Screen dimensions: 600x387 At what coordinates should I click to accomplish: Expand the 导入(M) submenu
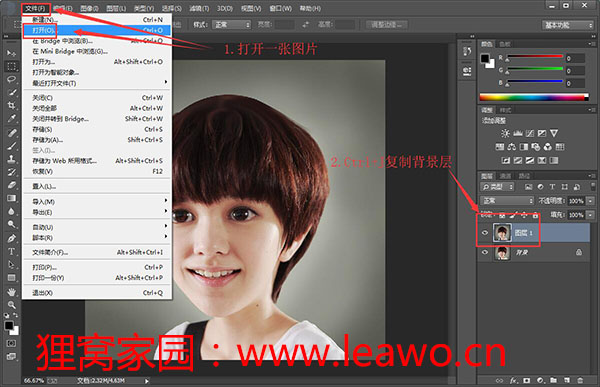click(97, 202)
